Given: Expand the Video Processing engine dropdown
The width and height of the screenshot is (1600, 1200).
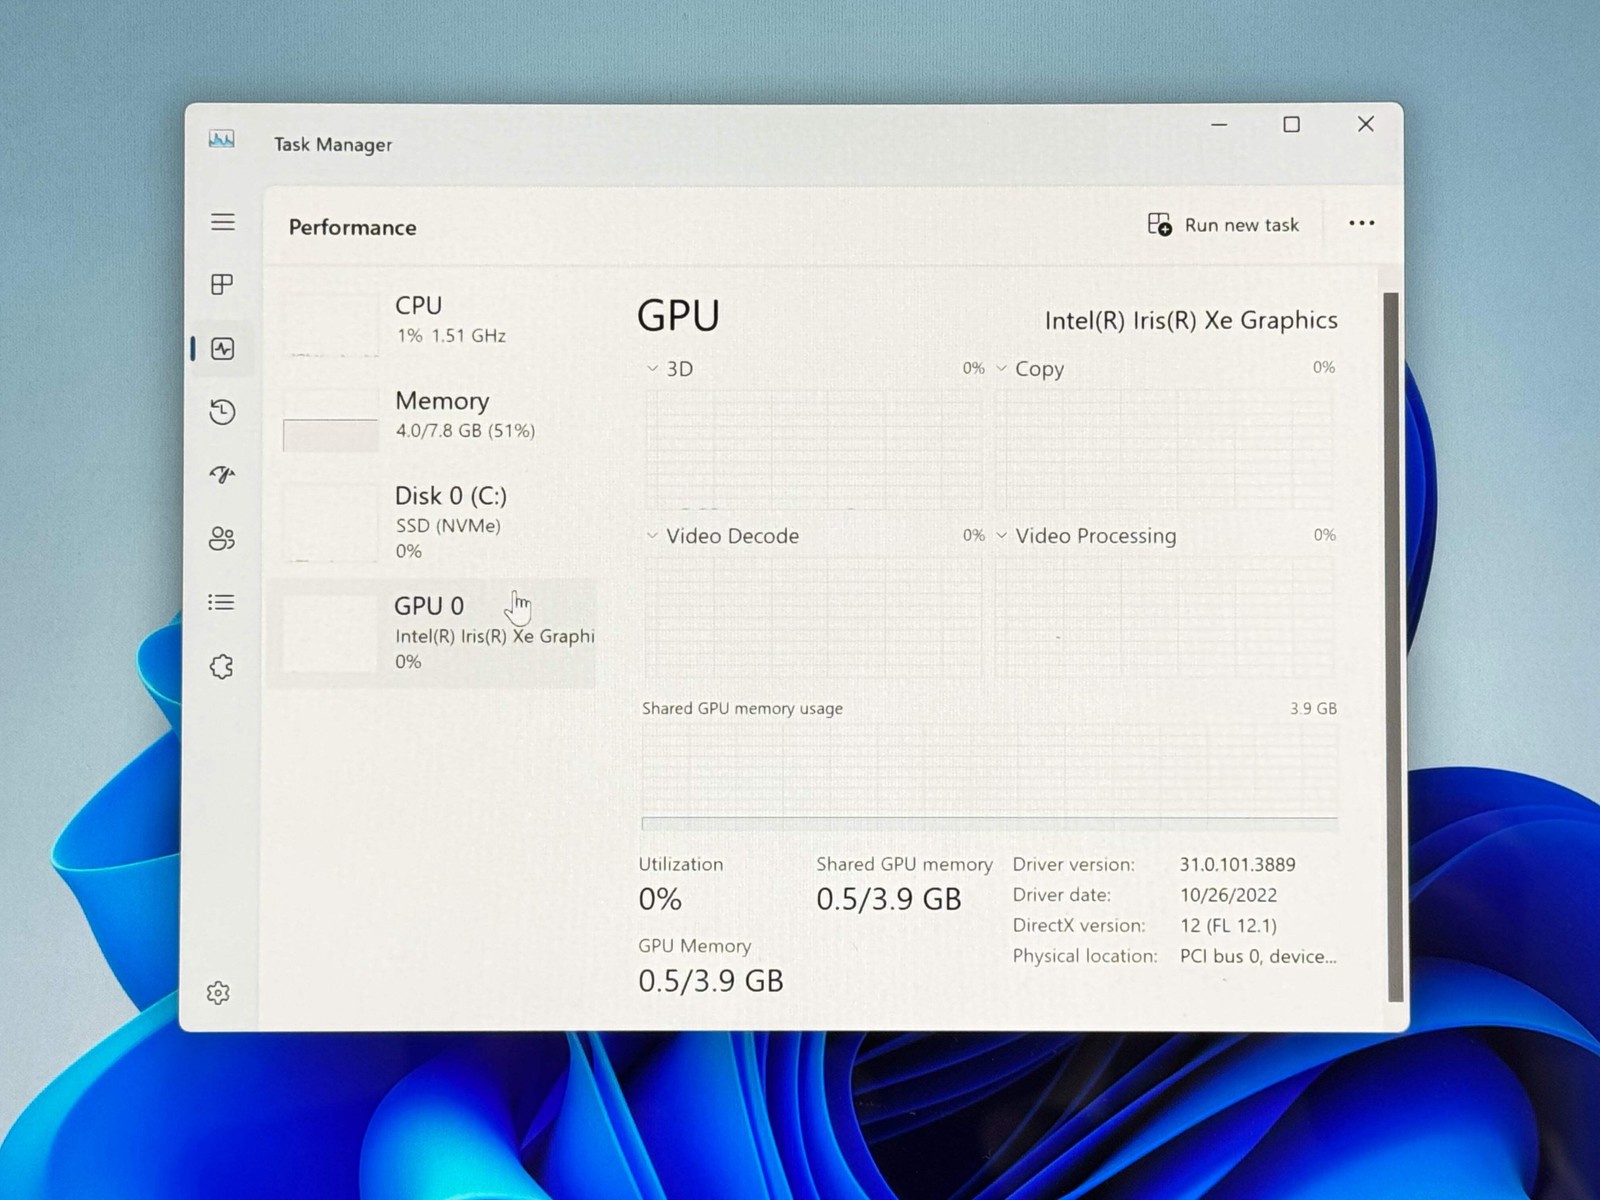Looking at the screenshot, I should [1086, 536].
